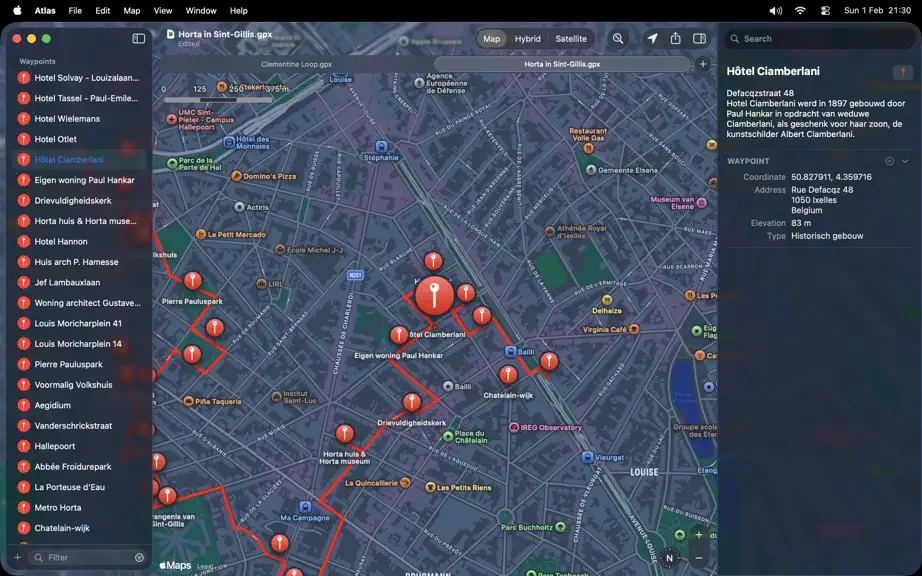Select Hotel Wielemans waypoint
This screenshot has height=576, width=922.
point(79,119)
